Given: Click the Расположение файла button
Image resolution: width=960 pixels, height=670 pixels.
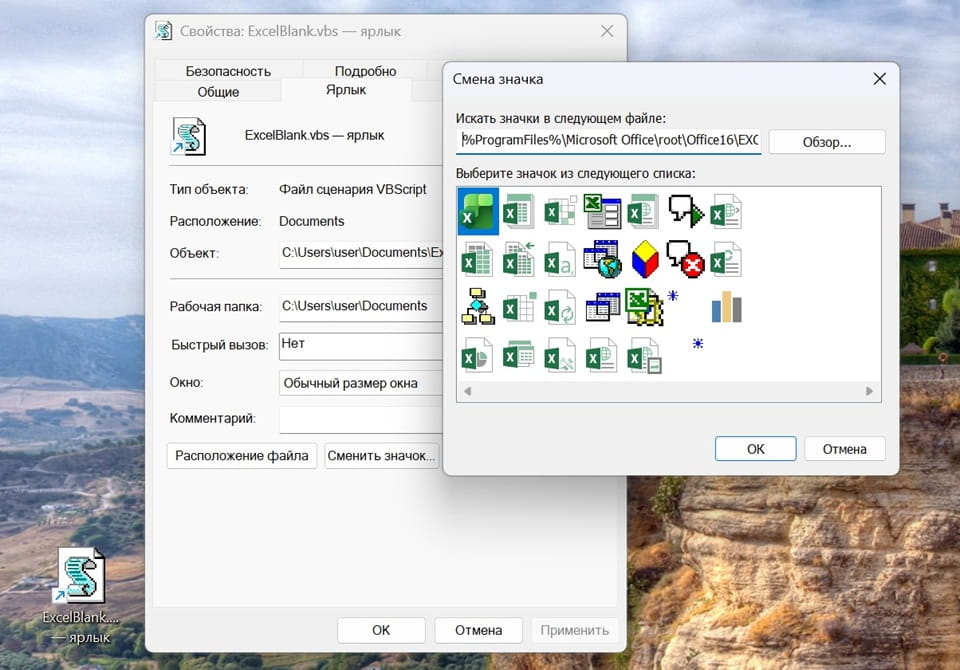Looking at the screenshot, I should [x=242, y=456].
